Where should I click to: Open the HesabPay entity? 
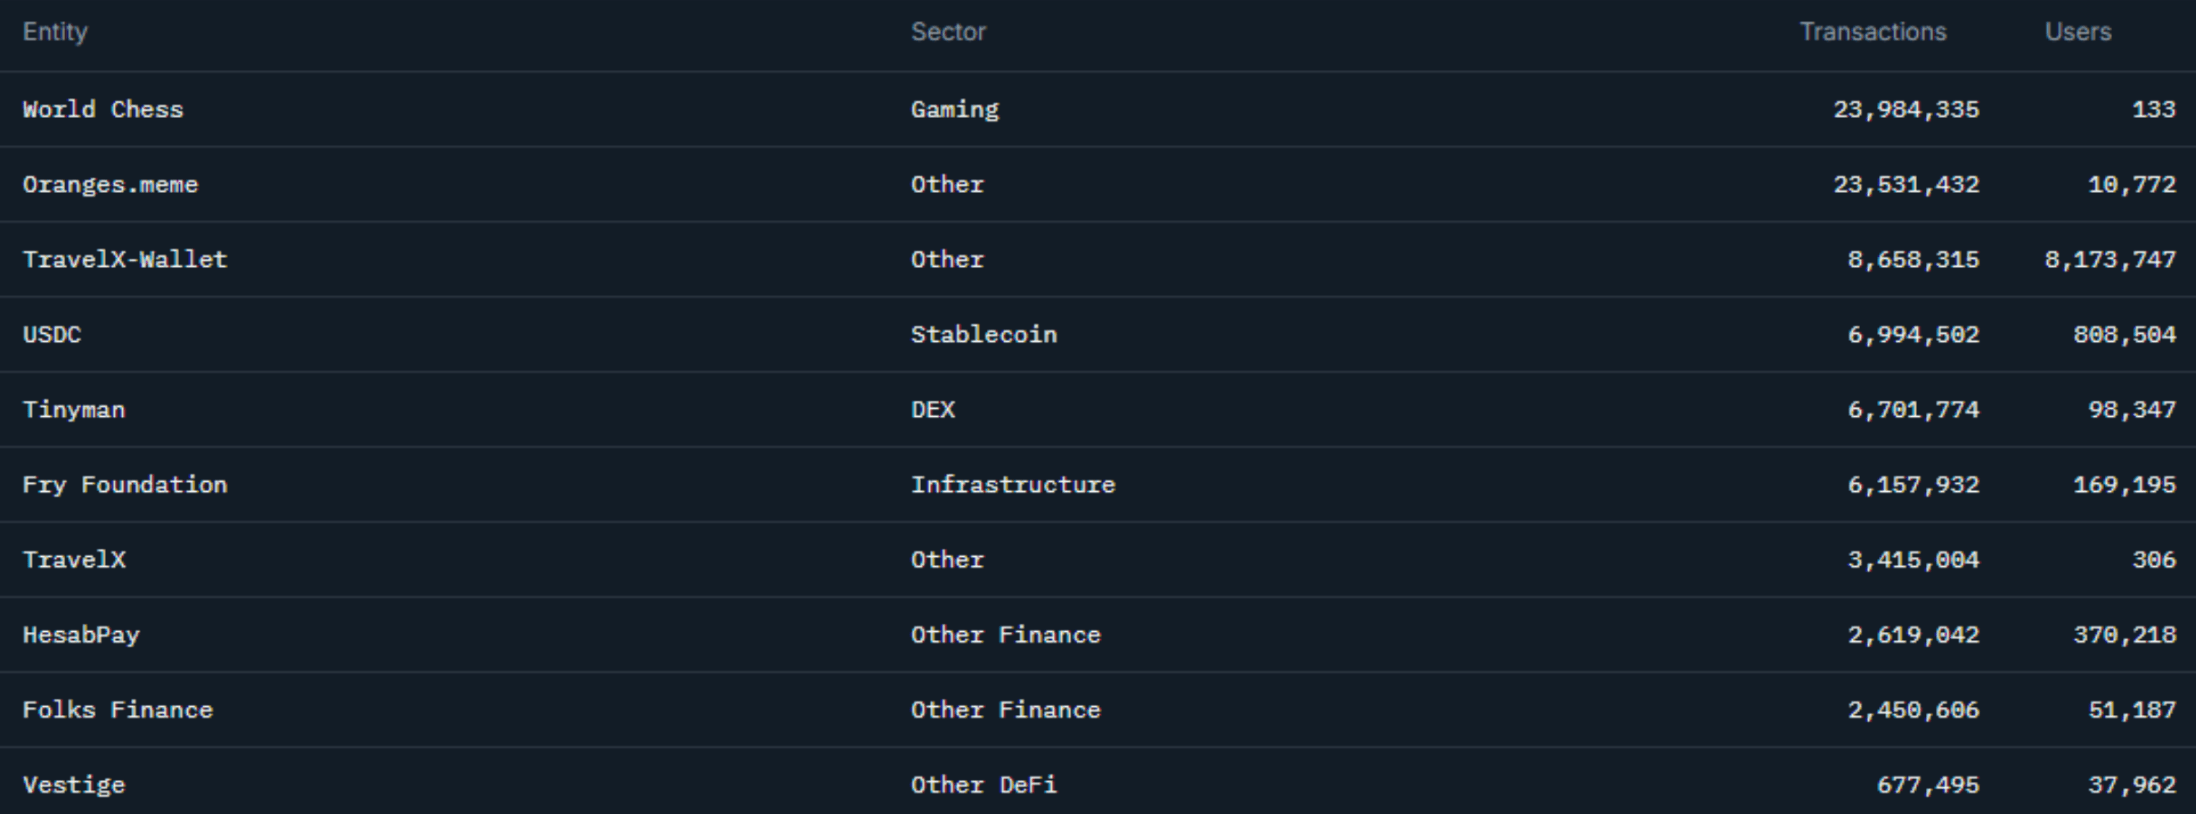click(81, 634)
